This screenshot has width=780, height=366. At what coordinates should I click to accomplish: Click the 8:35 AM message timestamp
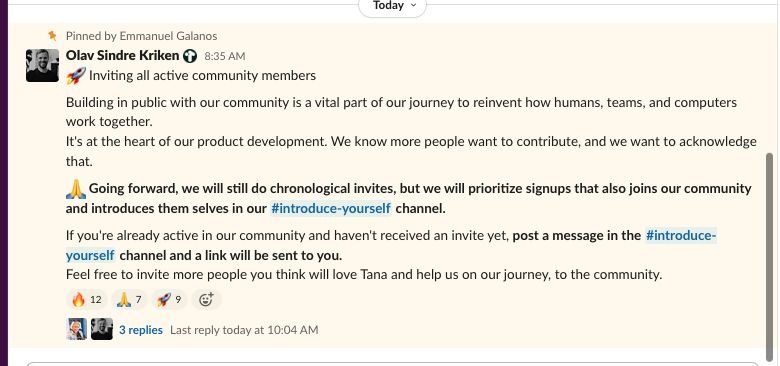(x=225, y=56)
